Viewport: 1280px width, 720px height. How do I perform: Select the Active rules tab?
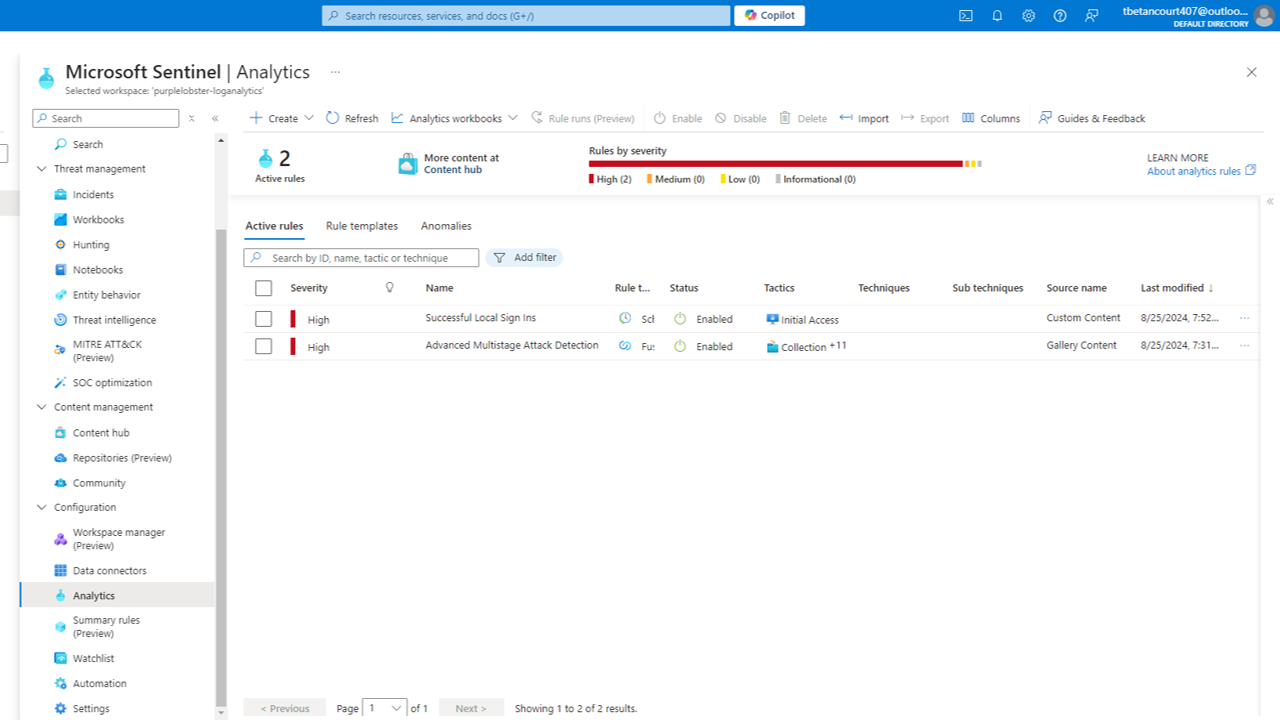(274, 226)
